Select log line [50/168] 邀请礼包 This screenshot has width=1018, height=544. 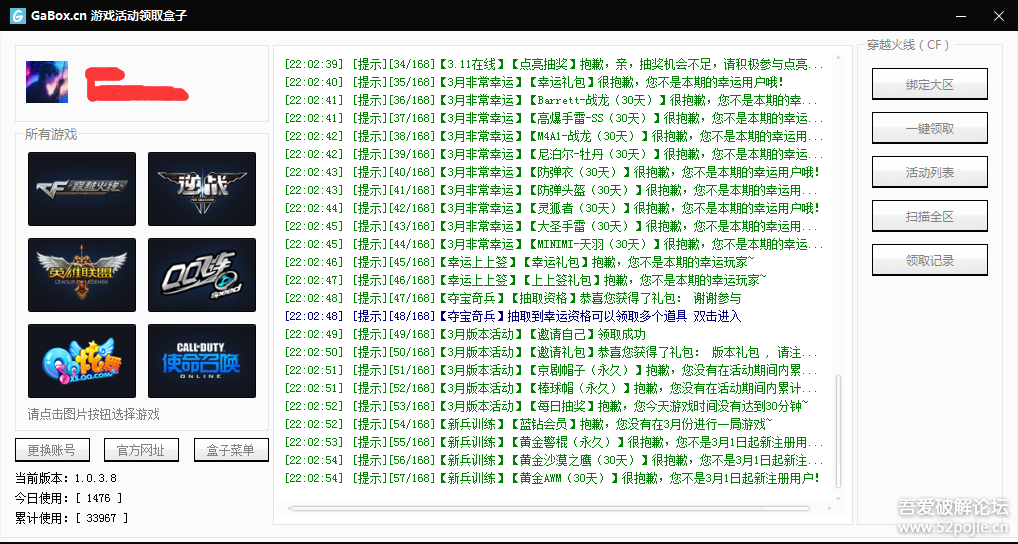coord(551,352)
